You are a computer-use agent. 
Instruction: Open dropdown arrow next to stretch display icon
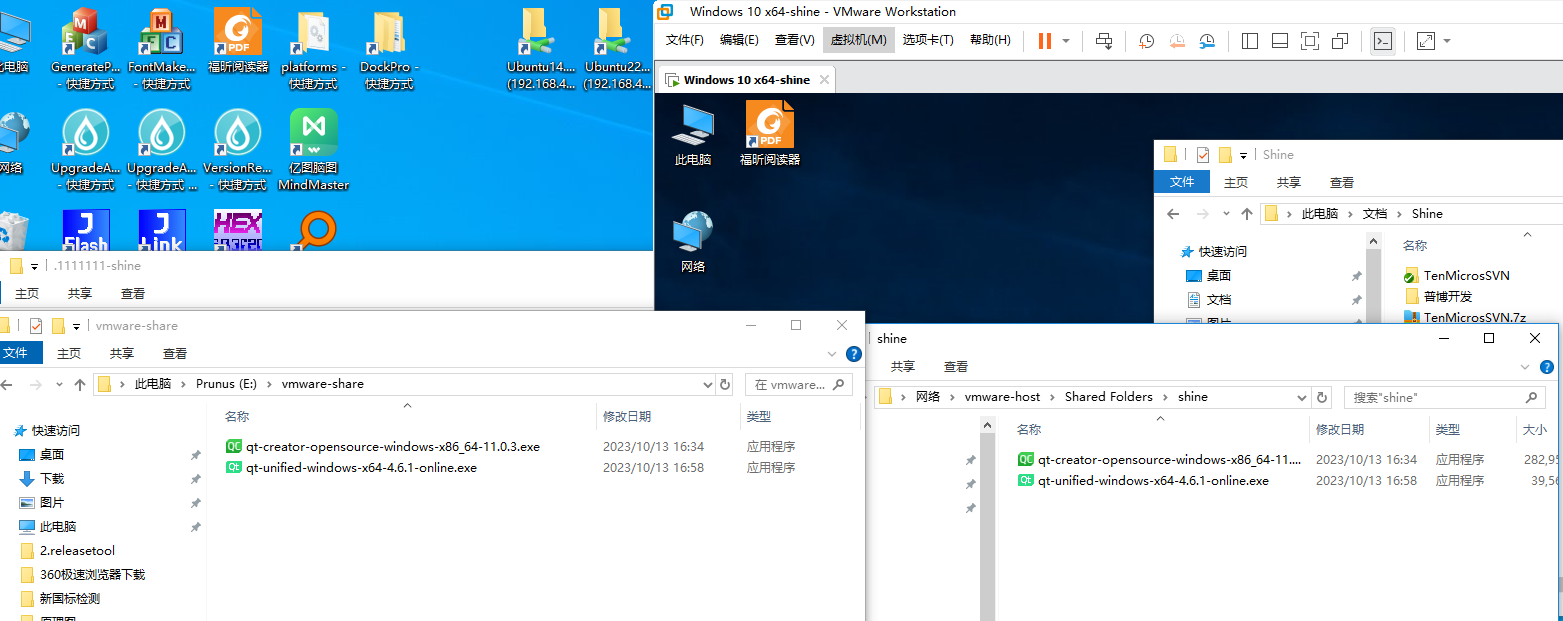point(1447,41)
